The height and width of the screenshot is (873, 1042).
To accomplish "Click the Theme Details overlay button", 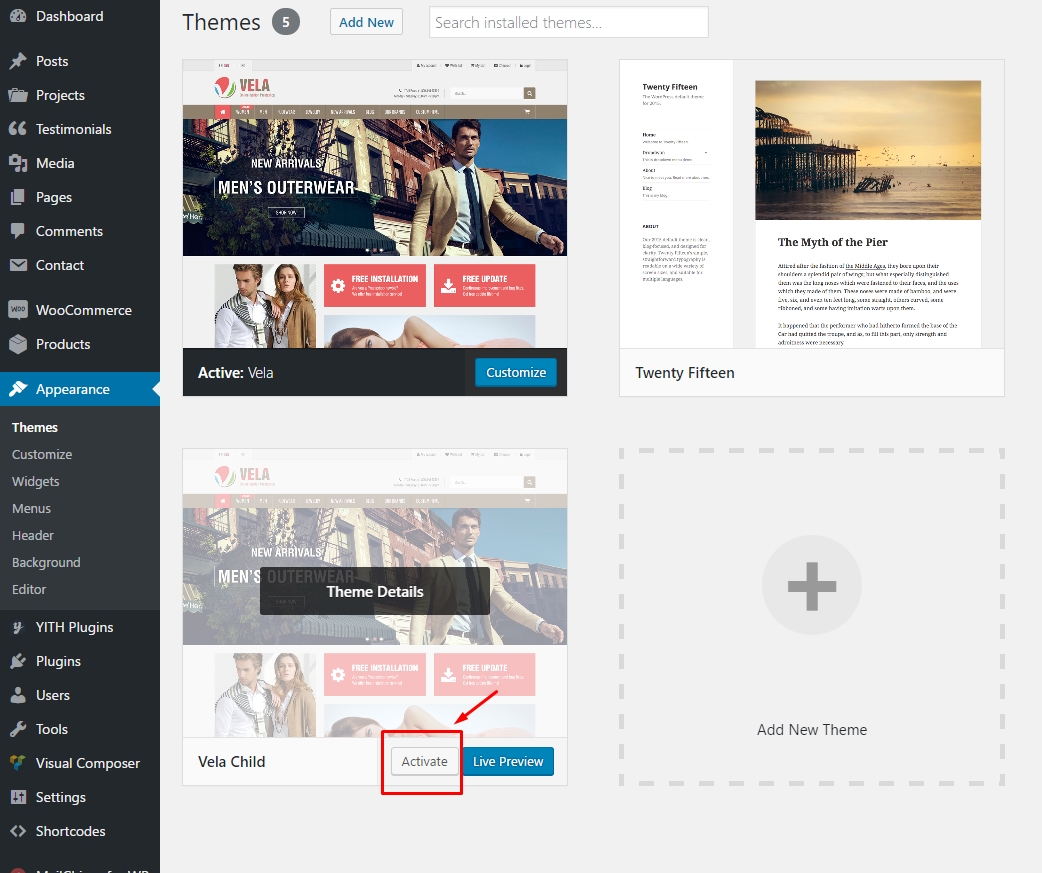I will (x=375, y=591).
